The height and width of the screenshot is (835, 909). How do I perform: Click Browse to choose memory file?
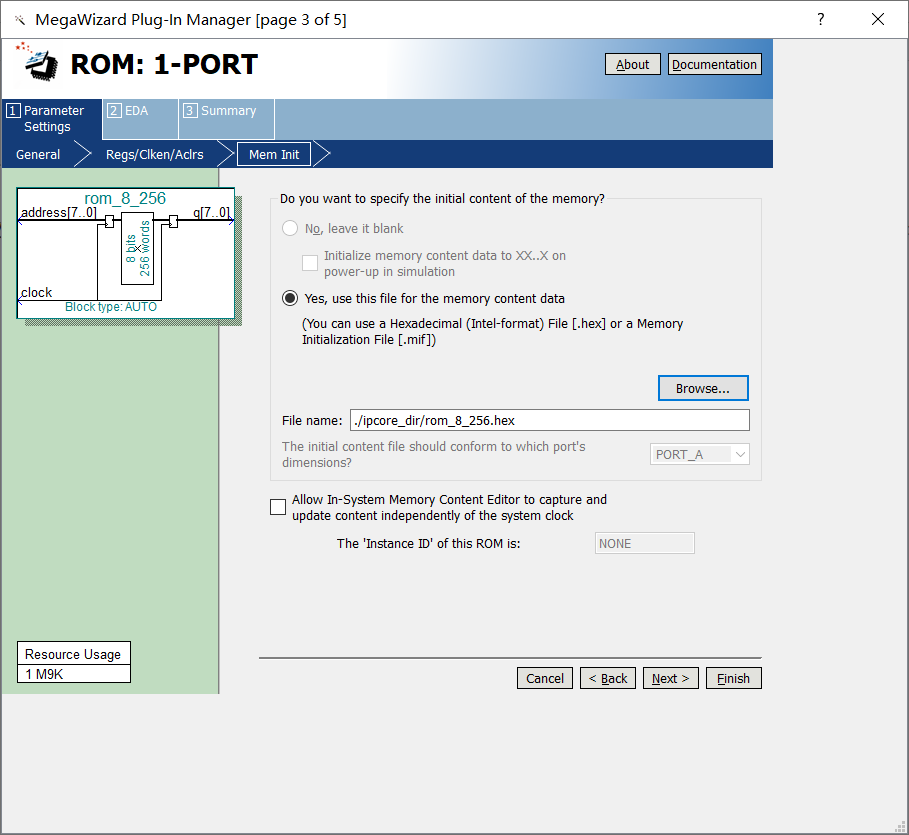(x=703, y=389)
